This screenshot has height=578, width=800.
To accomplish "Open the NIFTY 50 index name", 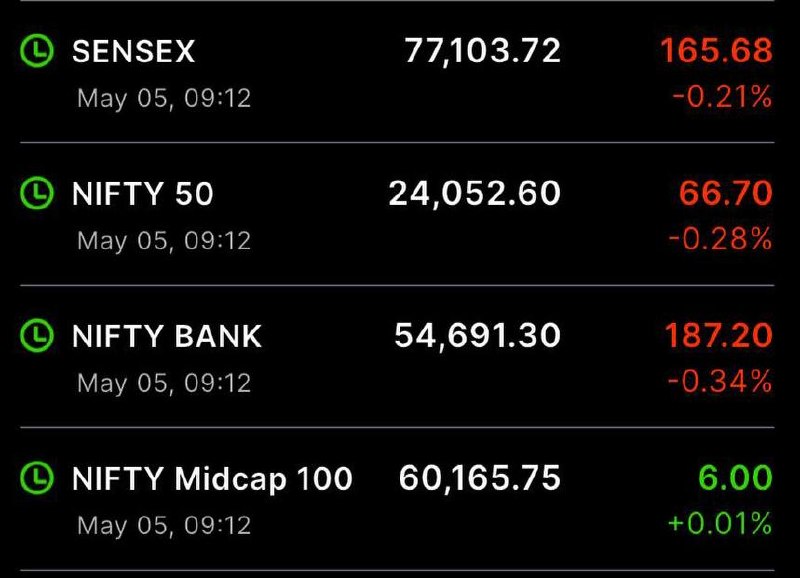I will (x=143, y=194).
